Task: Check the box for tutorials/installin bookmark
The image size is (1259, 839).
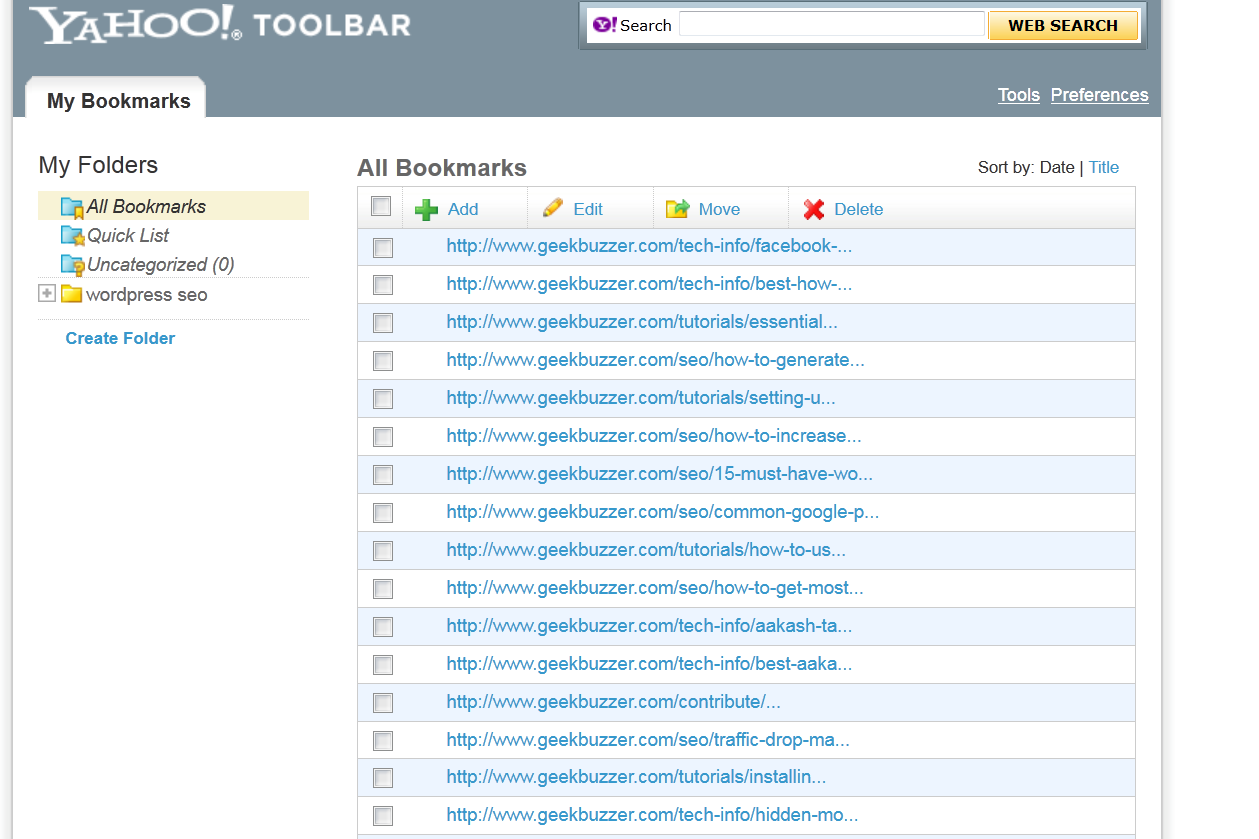Action: click(x=383, y=779)
